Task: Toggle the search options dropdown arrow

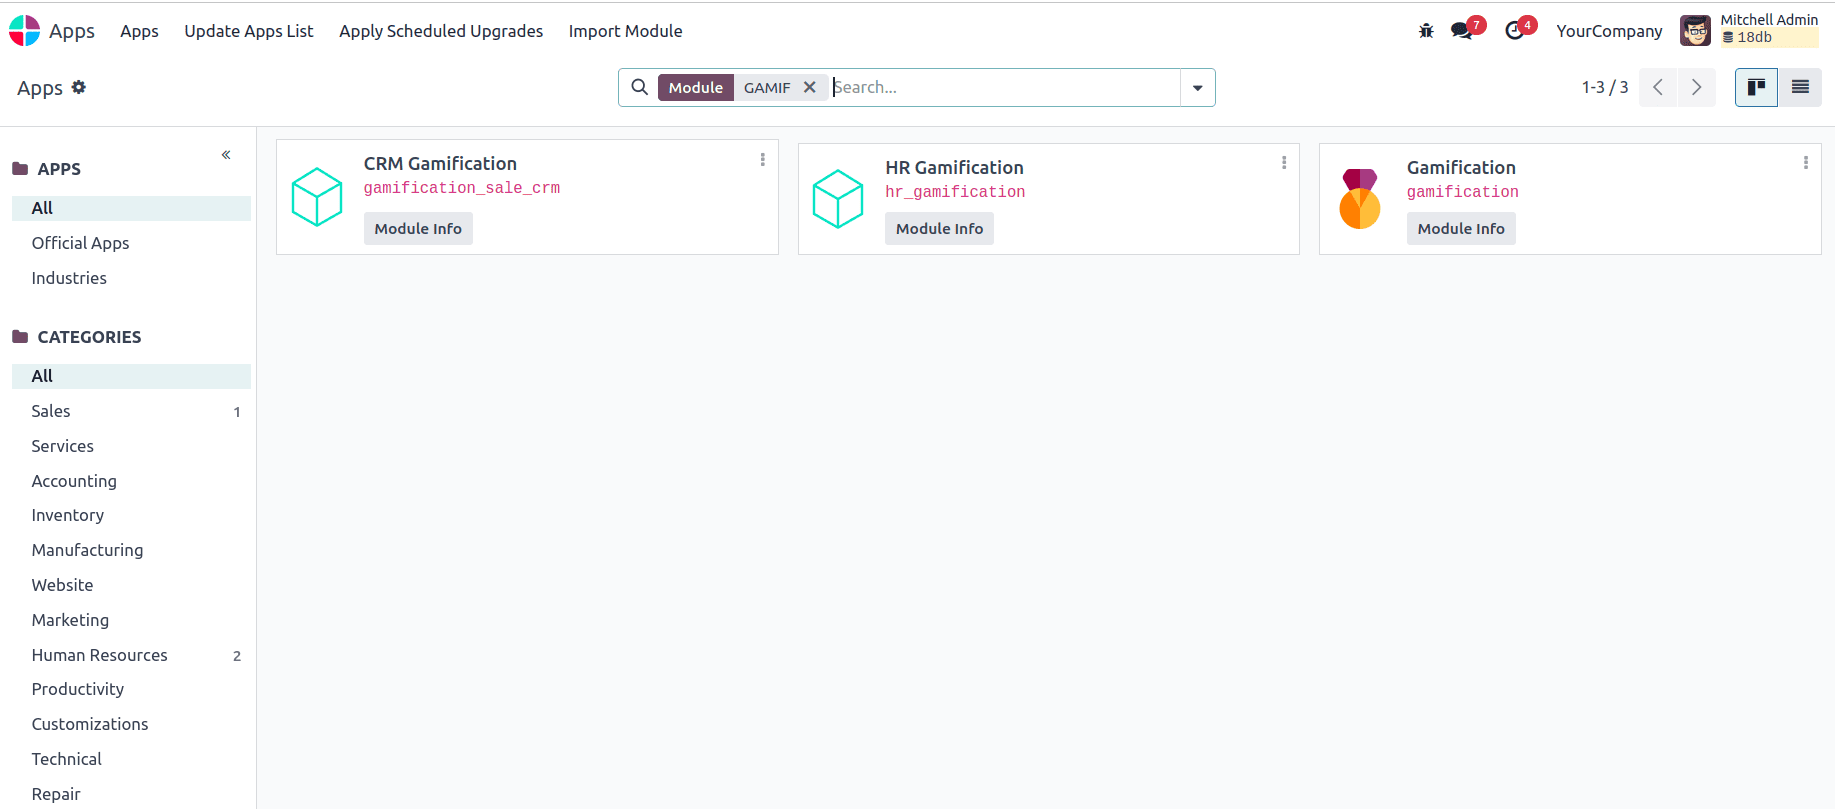Action: coord(1197,87)
